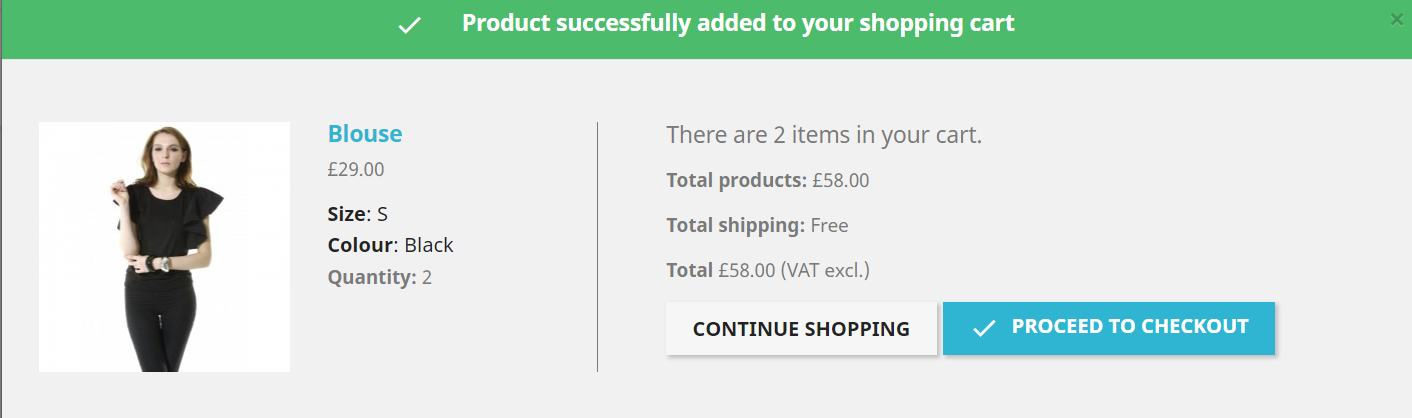Click the Total products label
This screenshot has width=1412, height=418.
coord(736,181)
